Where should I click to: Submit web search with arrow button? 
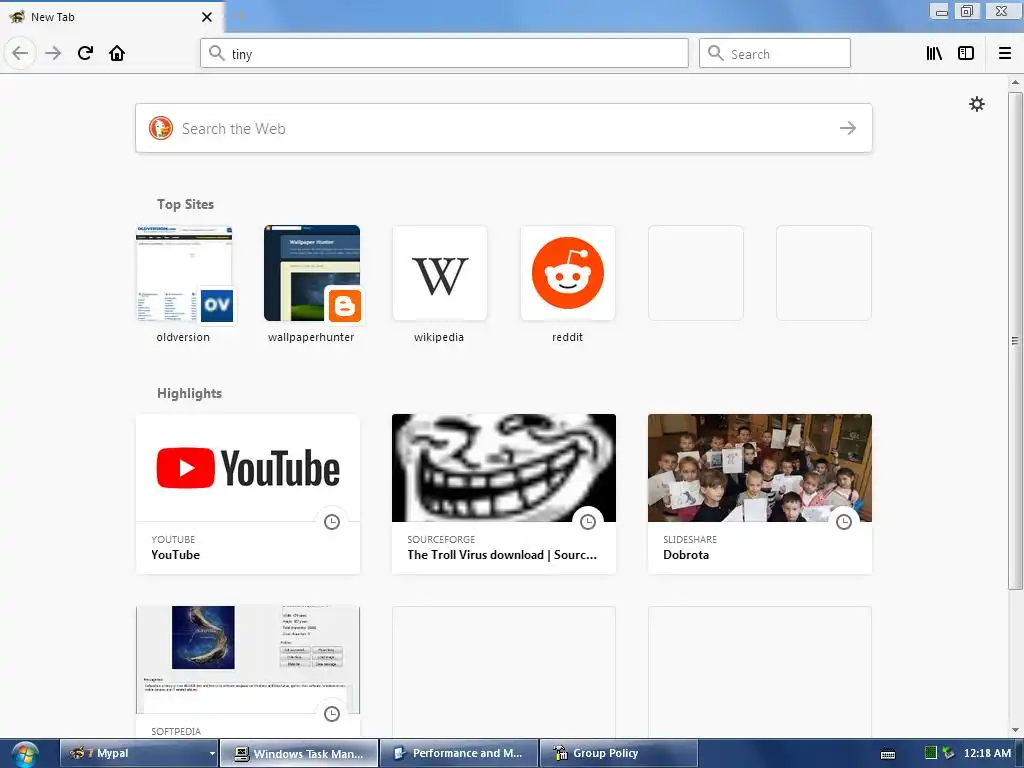pos(848,128)
